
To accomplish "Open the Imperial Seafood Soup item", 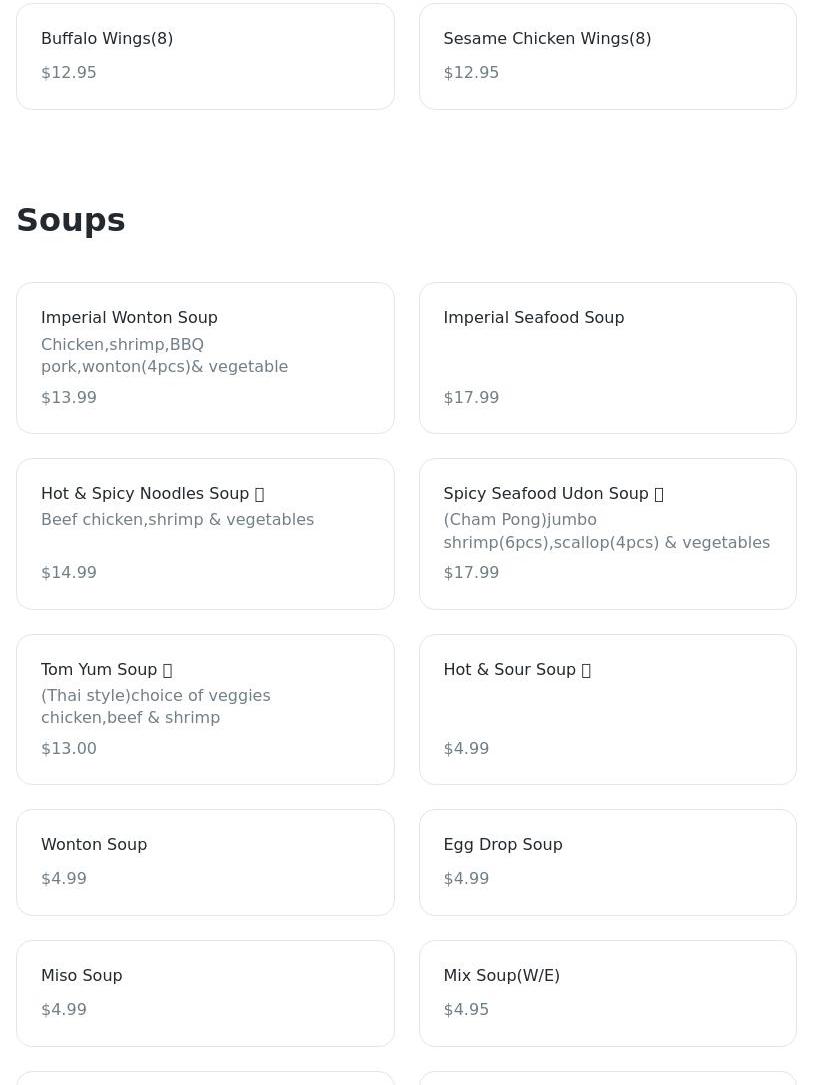I will 607,357.
